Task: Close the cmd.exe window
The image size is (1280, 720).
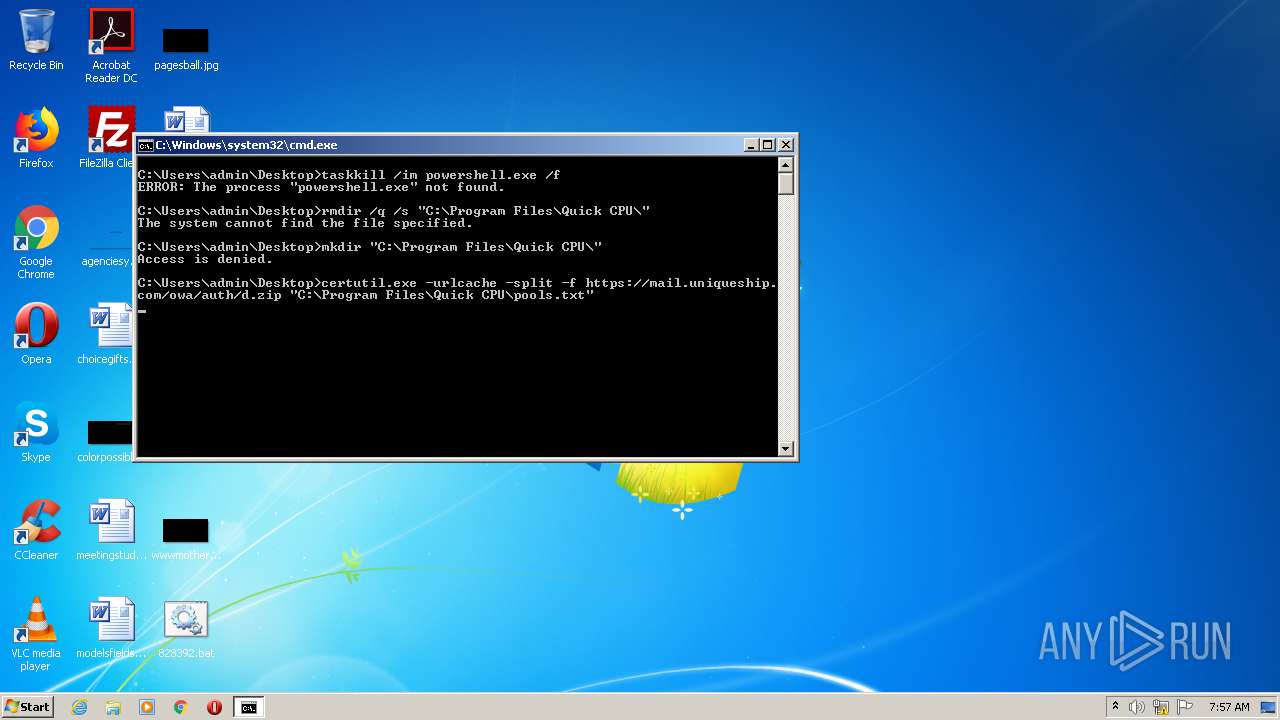Action: click(x=786, y=145)
